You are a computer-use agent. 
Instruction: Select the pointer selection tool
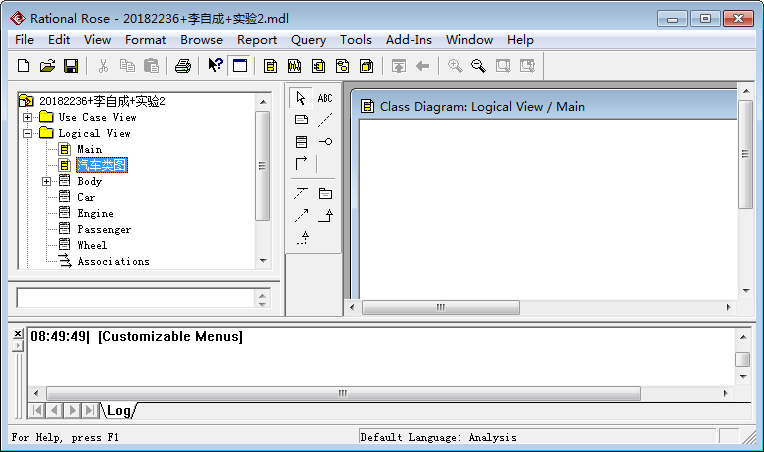click(x=301, y=98)
